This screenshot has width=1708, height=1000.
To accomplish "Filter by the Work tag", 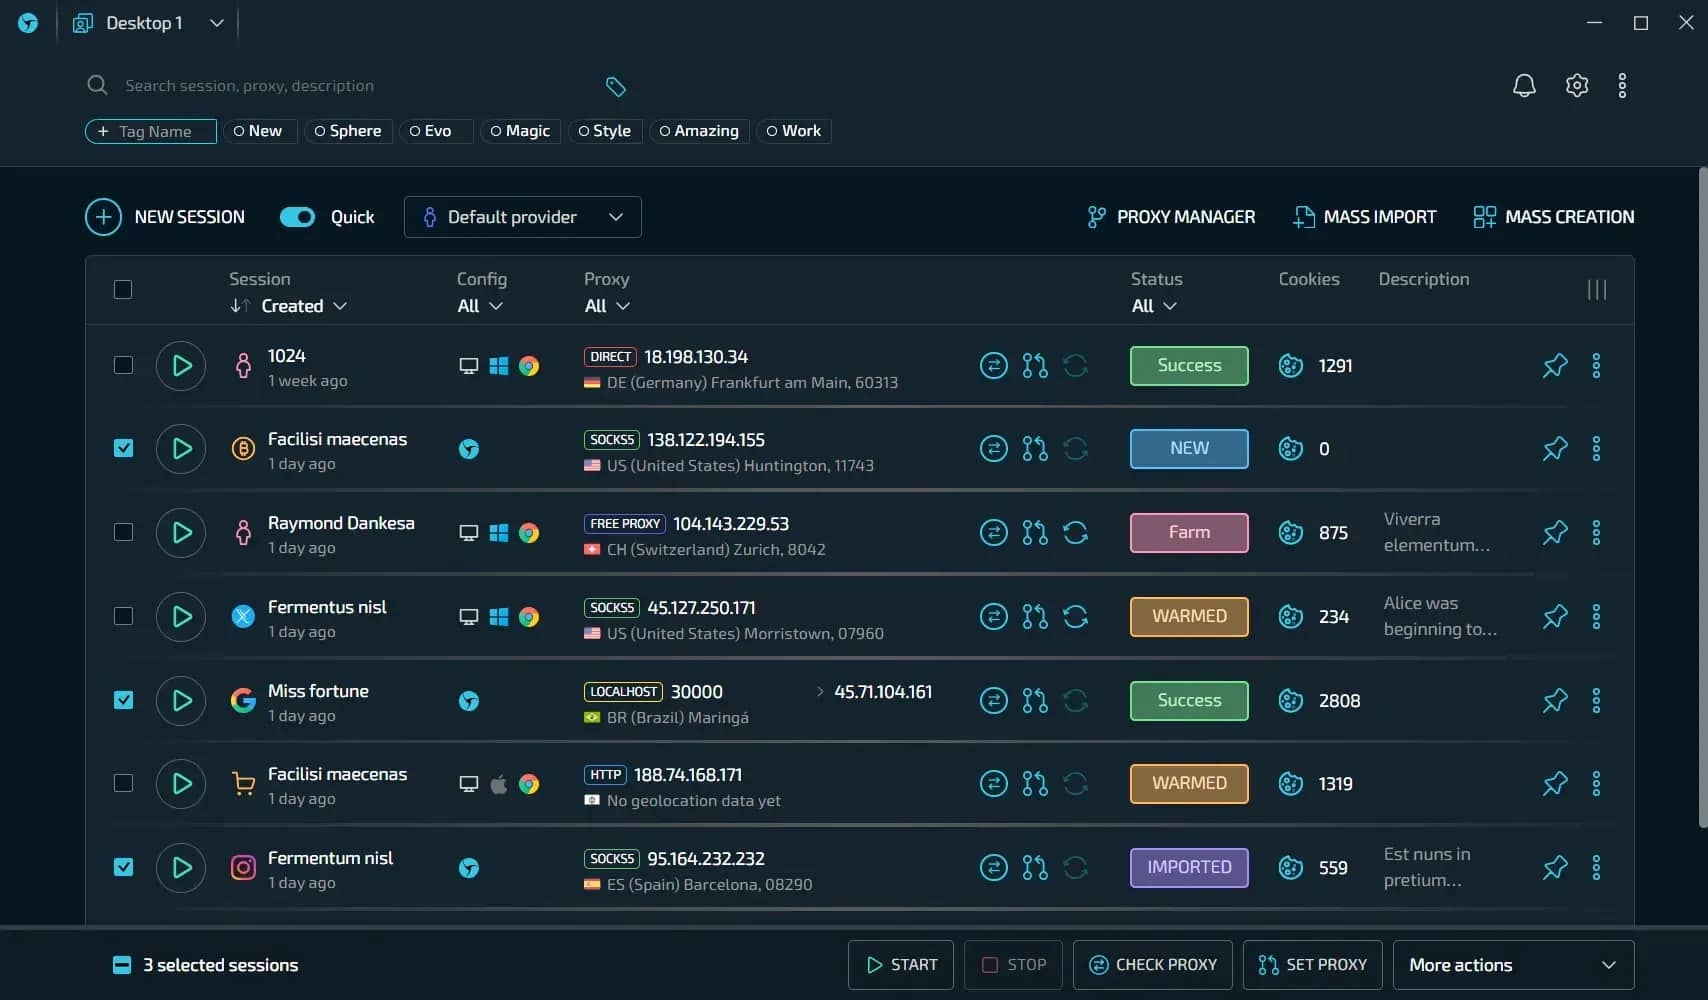I will (x=794, y=131).
